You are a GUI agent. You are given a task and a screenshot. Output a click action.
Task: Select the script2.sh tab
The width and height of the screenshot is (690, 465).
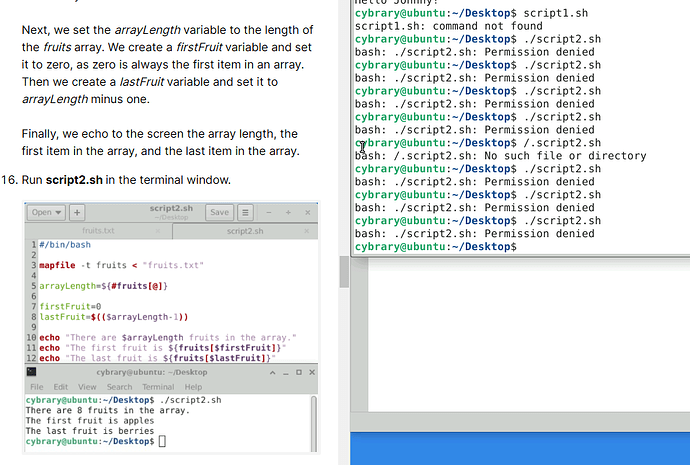coord(244,231)
